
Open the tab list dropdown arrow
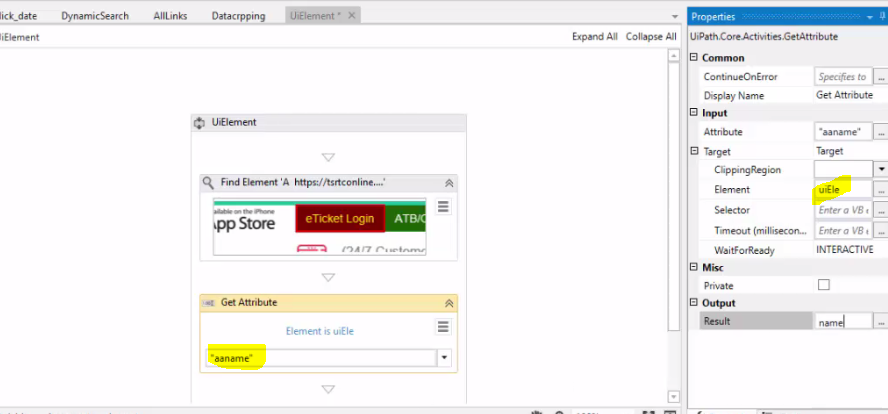click(674, 16)
